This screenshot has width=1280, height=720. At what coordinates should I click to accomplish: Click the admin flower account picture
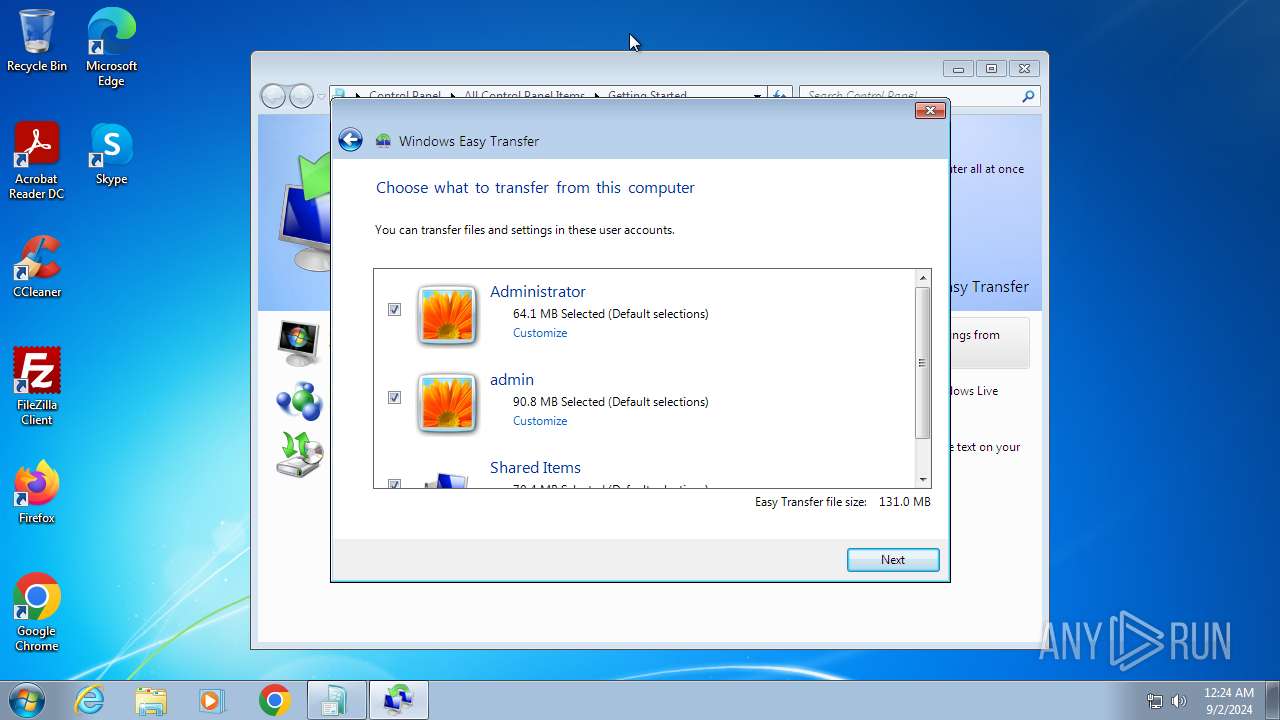coord(447,403)
